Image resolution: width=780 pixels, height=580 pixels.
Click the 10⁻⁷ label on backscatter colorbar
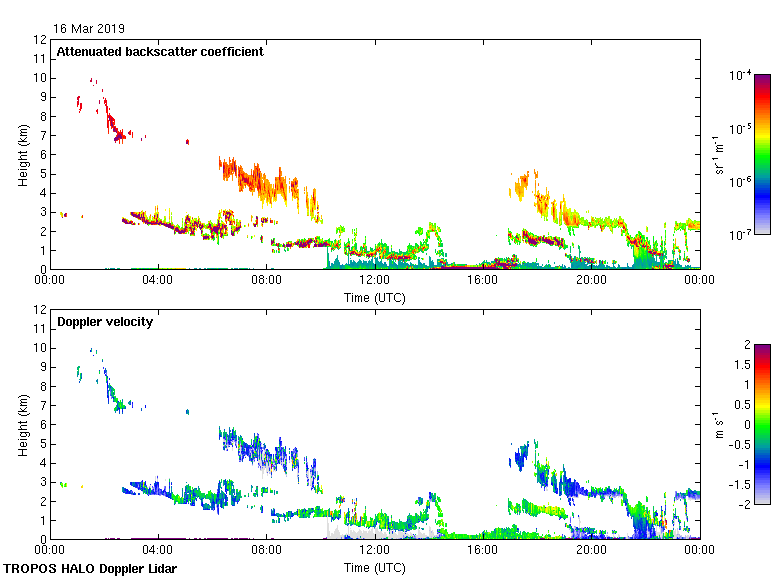740,234
